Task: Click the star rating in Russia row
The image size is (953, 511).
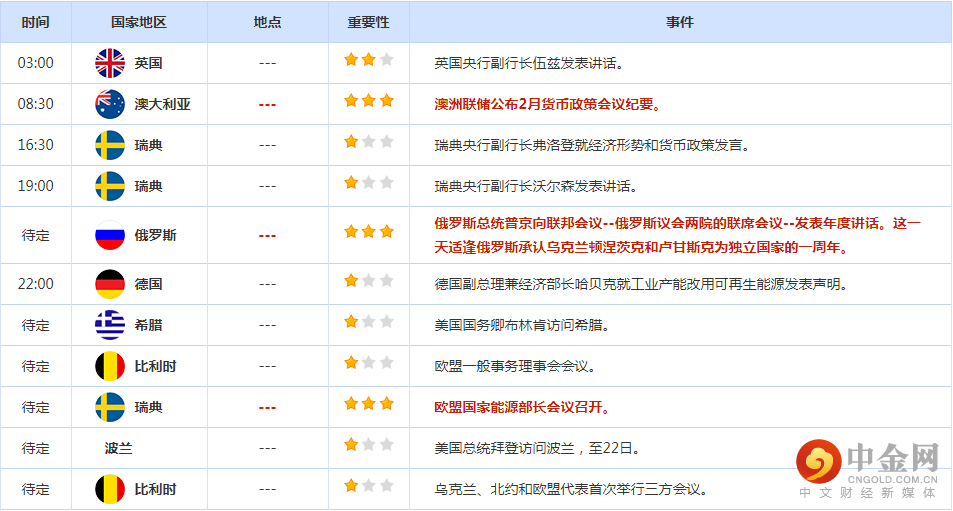Action: [x=368, y=232]
